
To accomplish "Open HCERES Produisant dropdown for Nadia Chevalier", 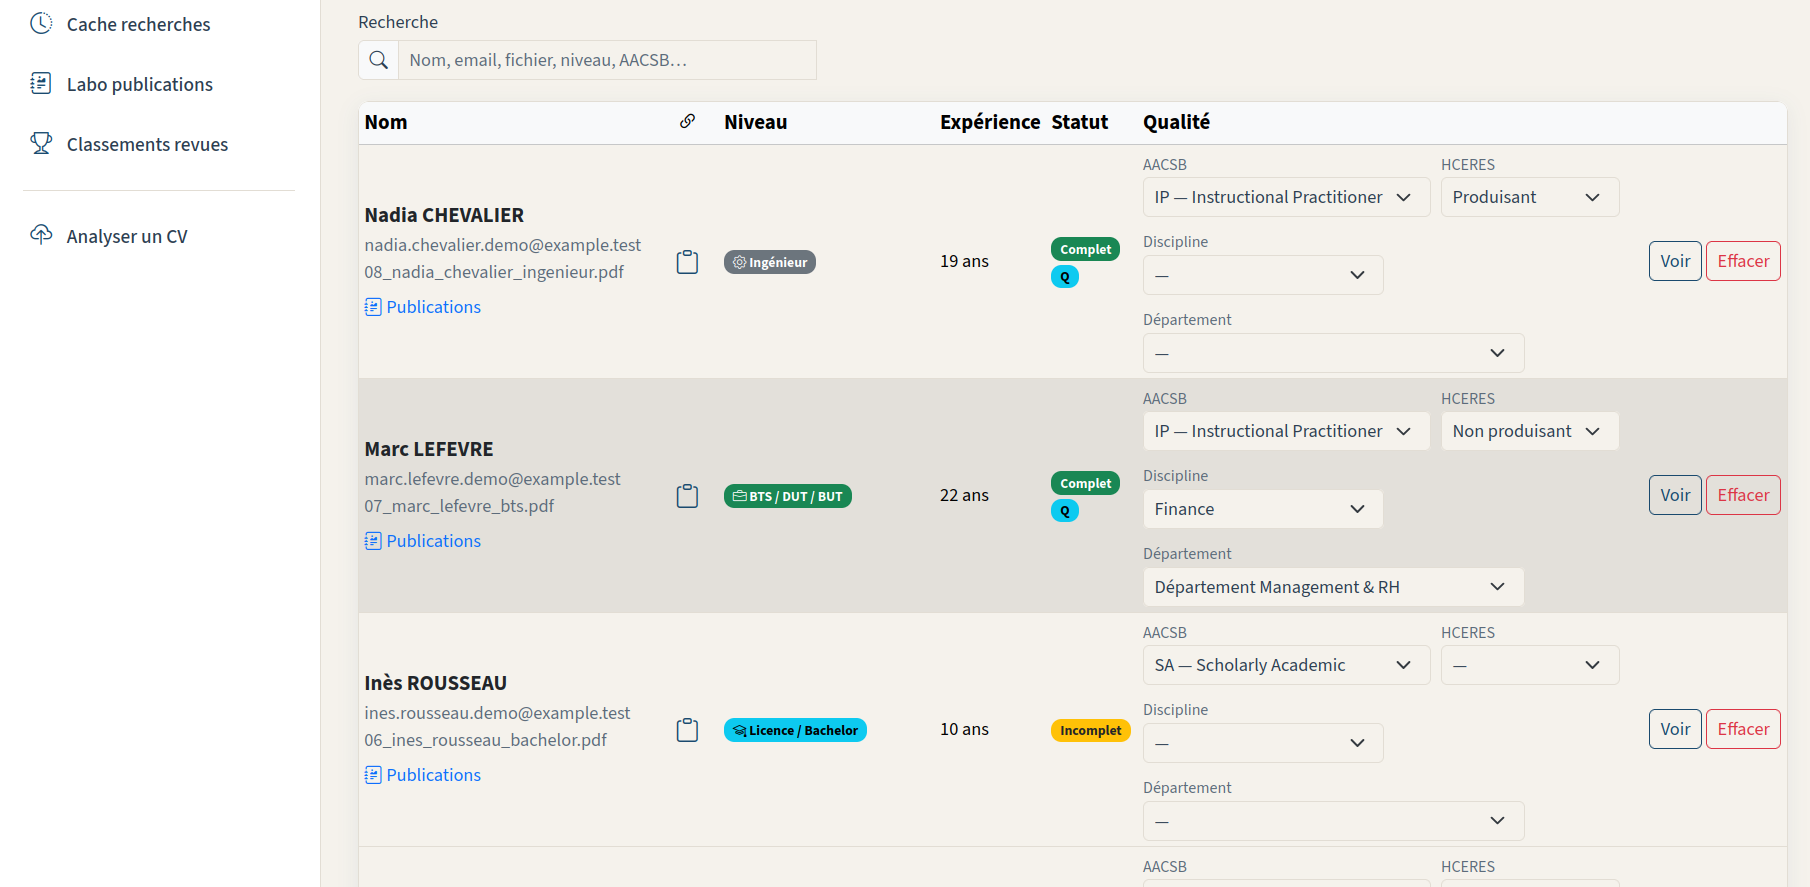I will point(1529,197).
